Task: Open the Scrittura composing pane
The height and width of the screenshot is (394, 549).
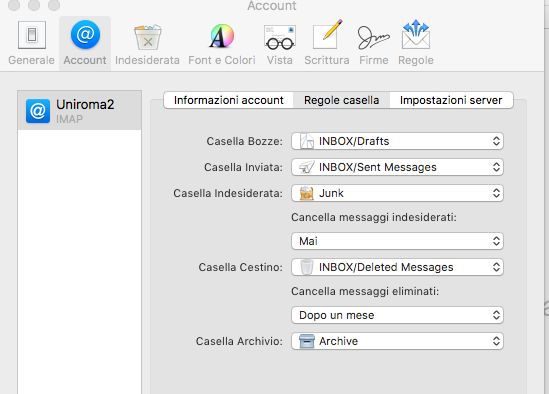Action: 327,43
